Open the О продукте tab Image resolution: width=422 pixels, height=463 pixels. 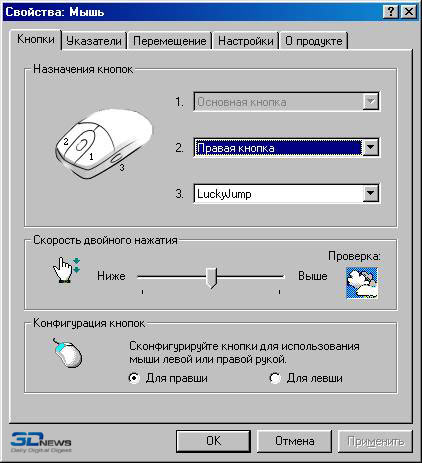[314, 41]
